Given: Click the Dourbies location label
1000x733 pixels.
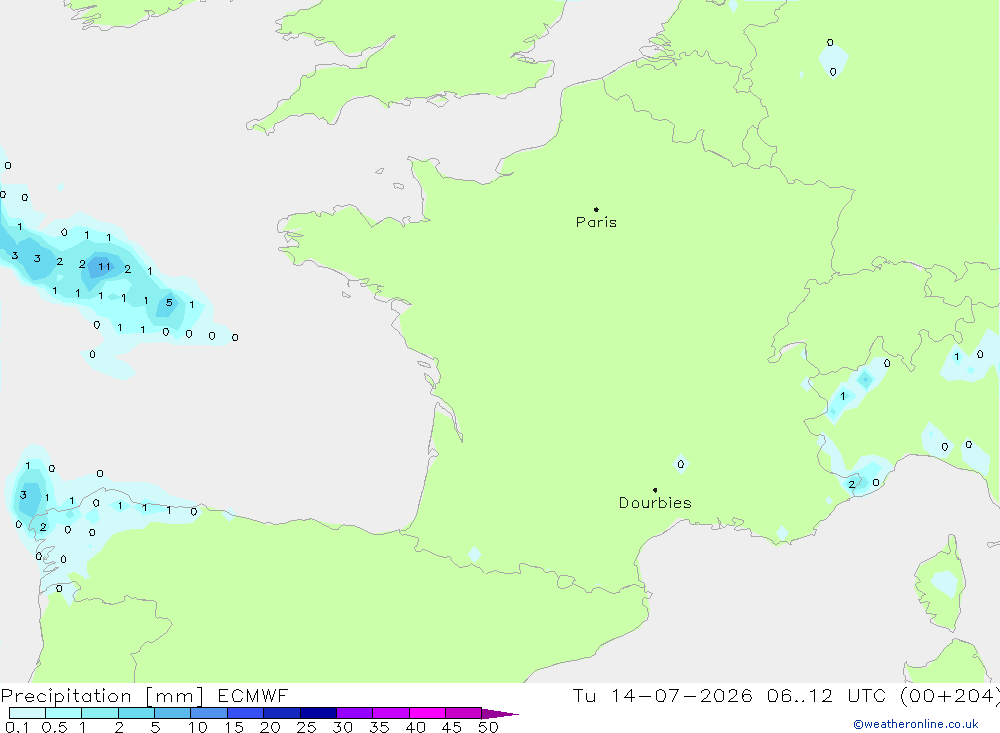Looking at the screenshot, I should [x=655, y=503].
